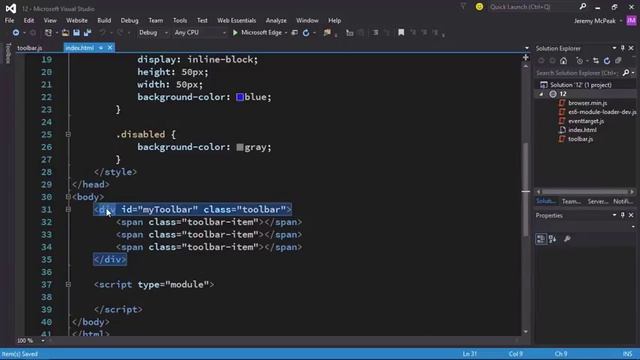Open the editor zoom 100 % dropdown
Image resolution: width=640 pixels, height=360 pixels.
click(x=43, y=340)
